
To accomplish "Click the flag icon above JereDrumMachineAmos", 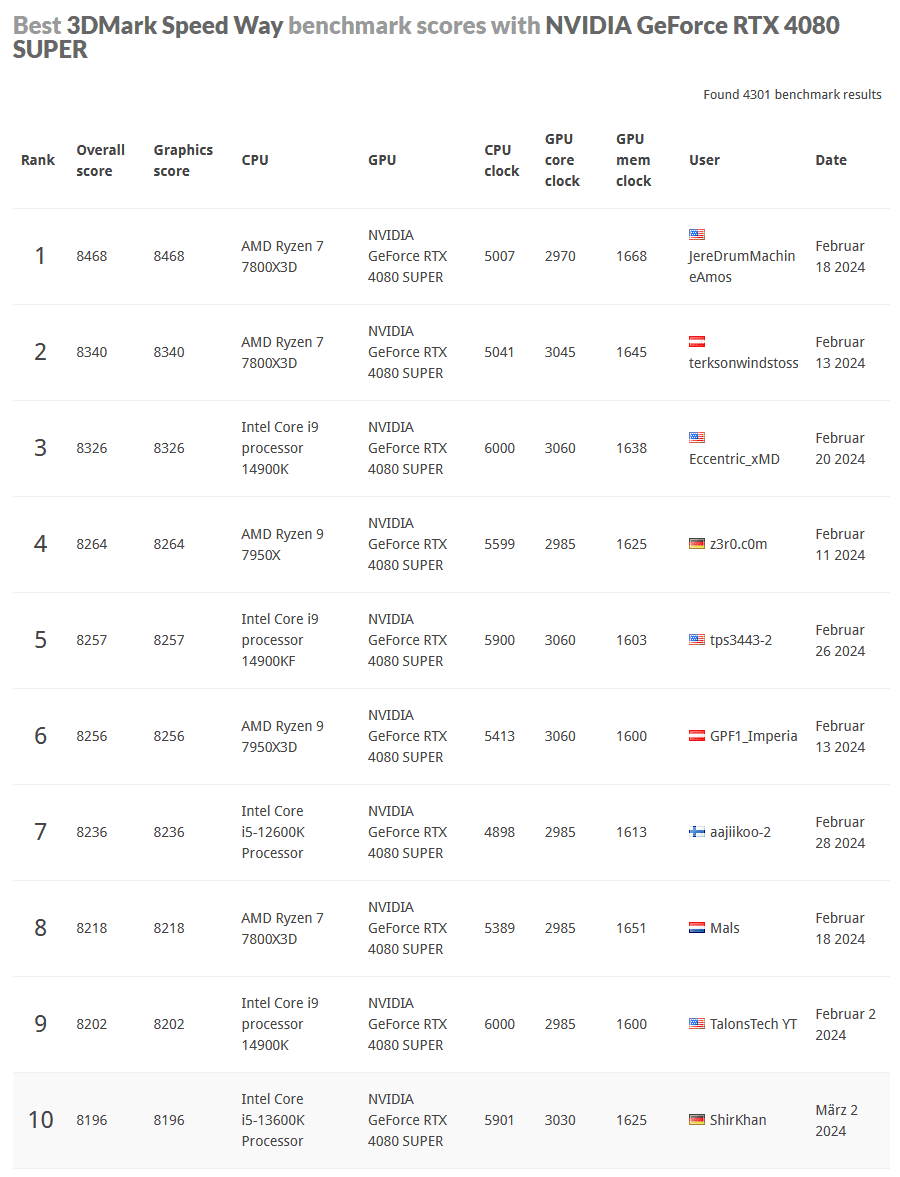I will coord(697,234).
